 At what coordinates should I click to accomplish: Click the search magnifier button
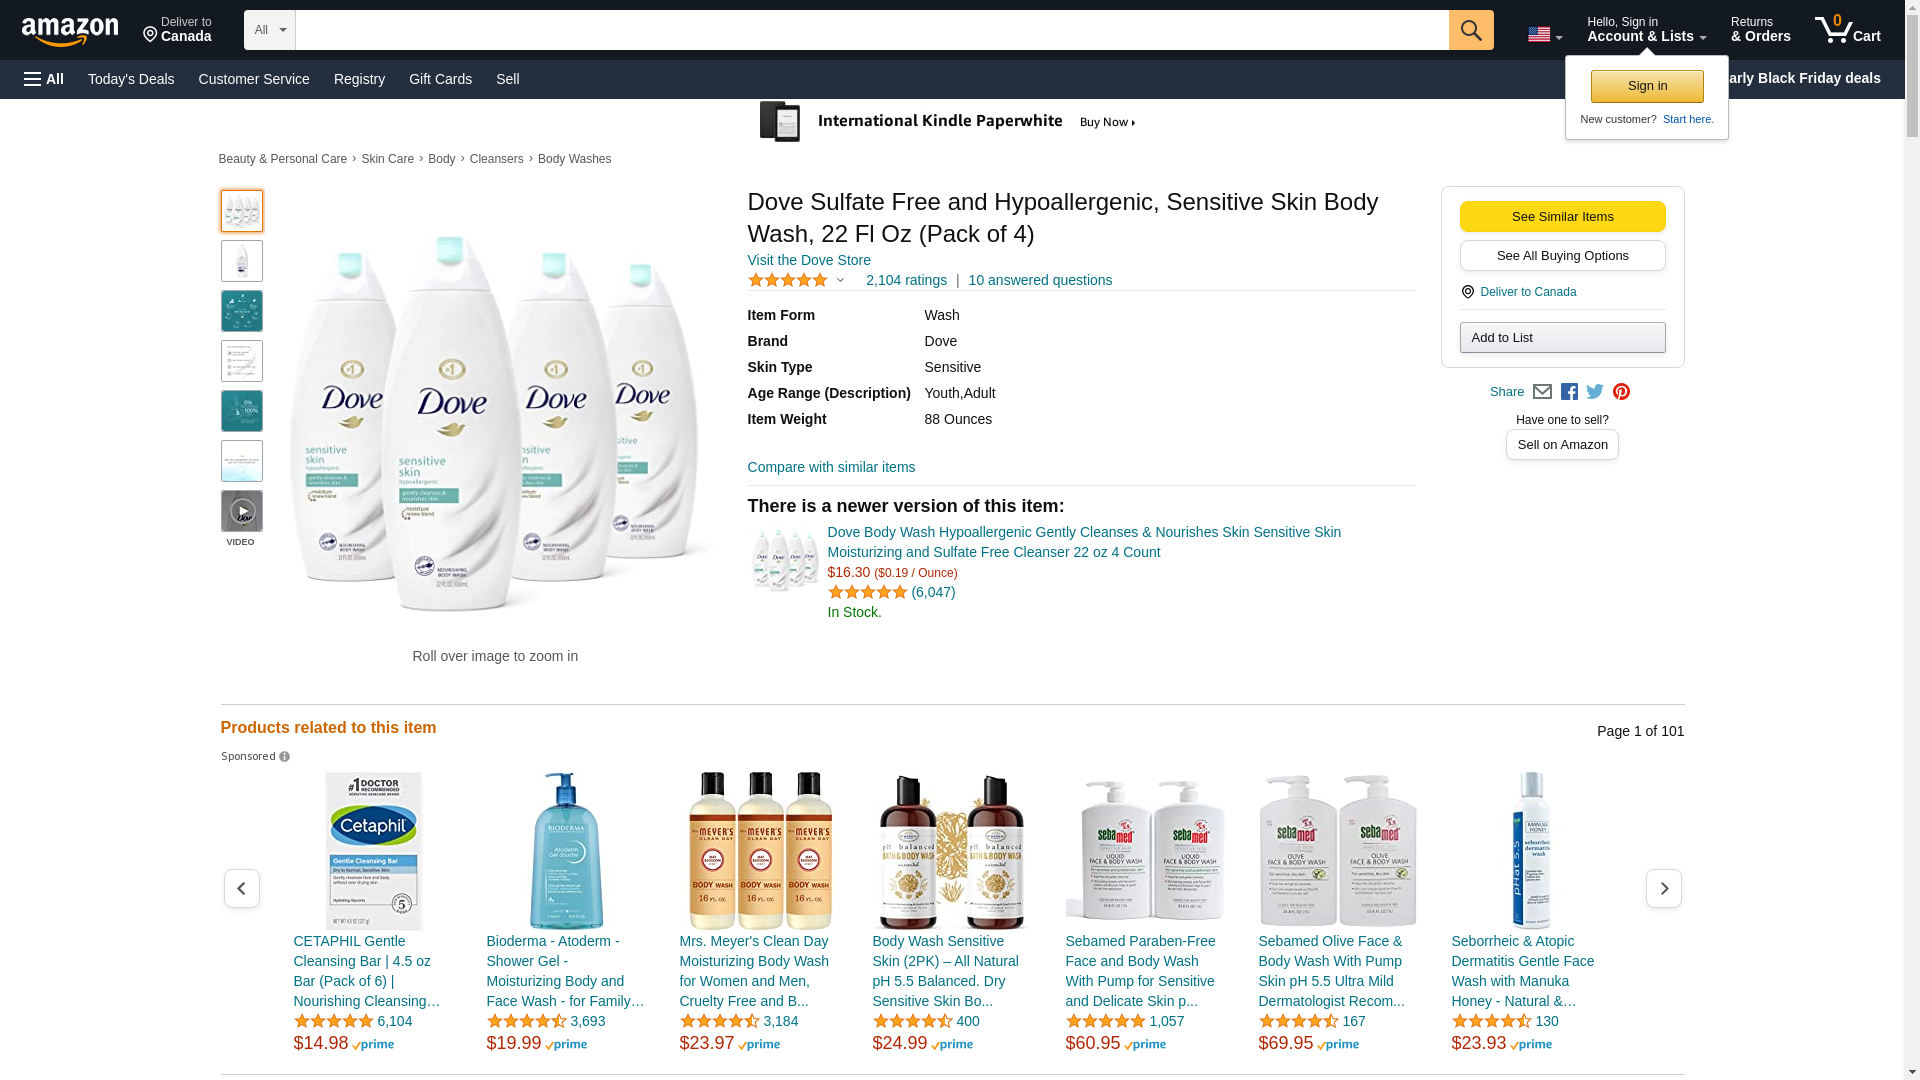point(1471,30)
